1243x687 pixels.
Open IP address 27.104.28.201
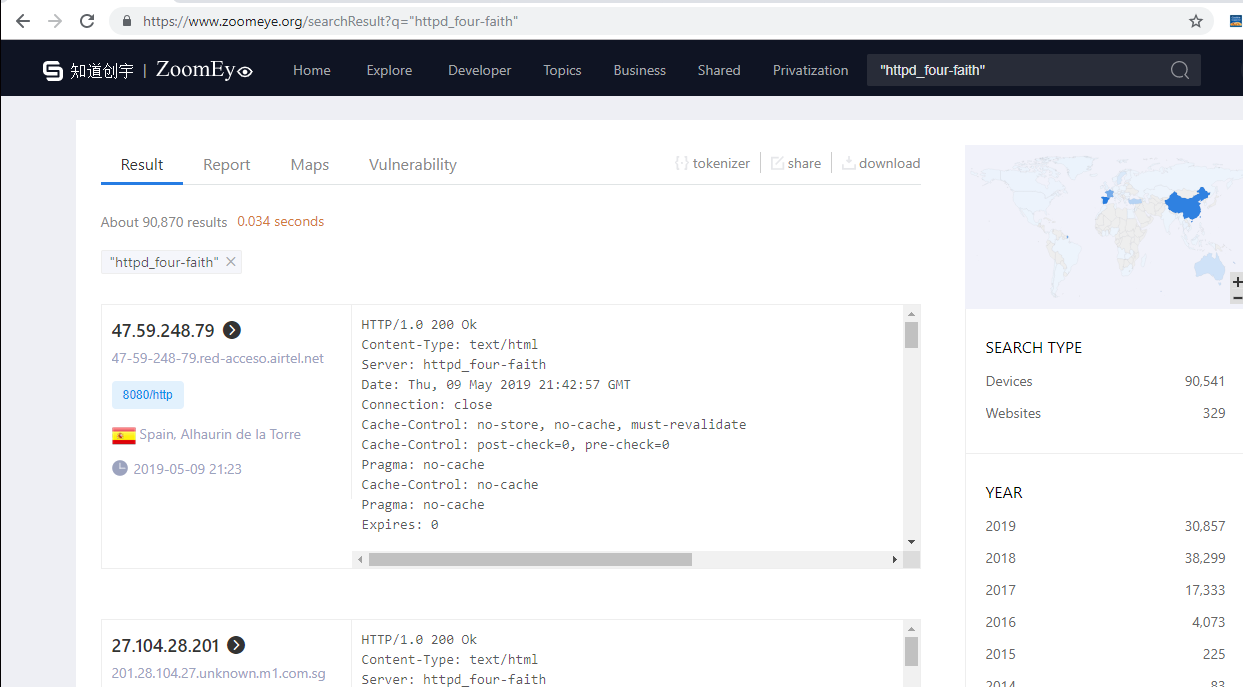point(165,645)
